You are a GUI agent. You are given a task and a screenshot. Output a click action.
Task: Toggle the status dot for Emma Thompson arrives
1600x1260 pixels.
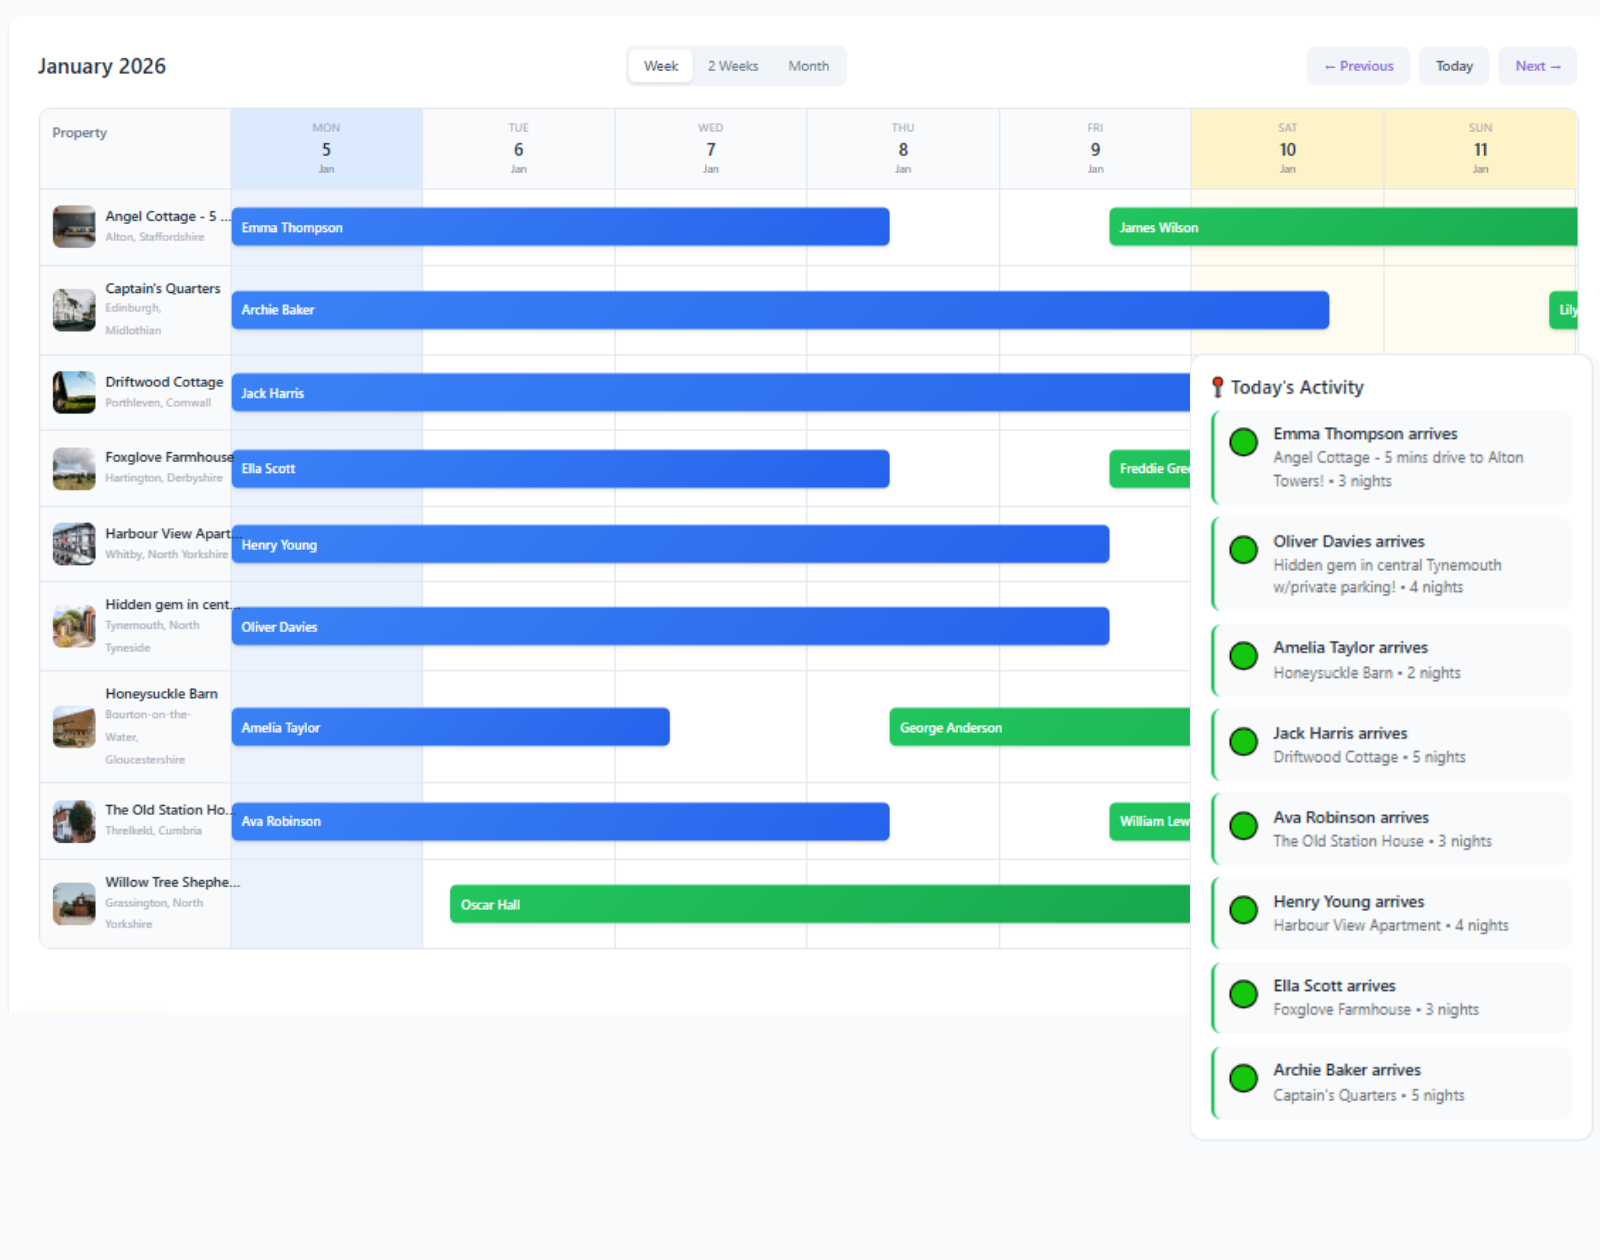[x=1243, y=441]
